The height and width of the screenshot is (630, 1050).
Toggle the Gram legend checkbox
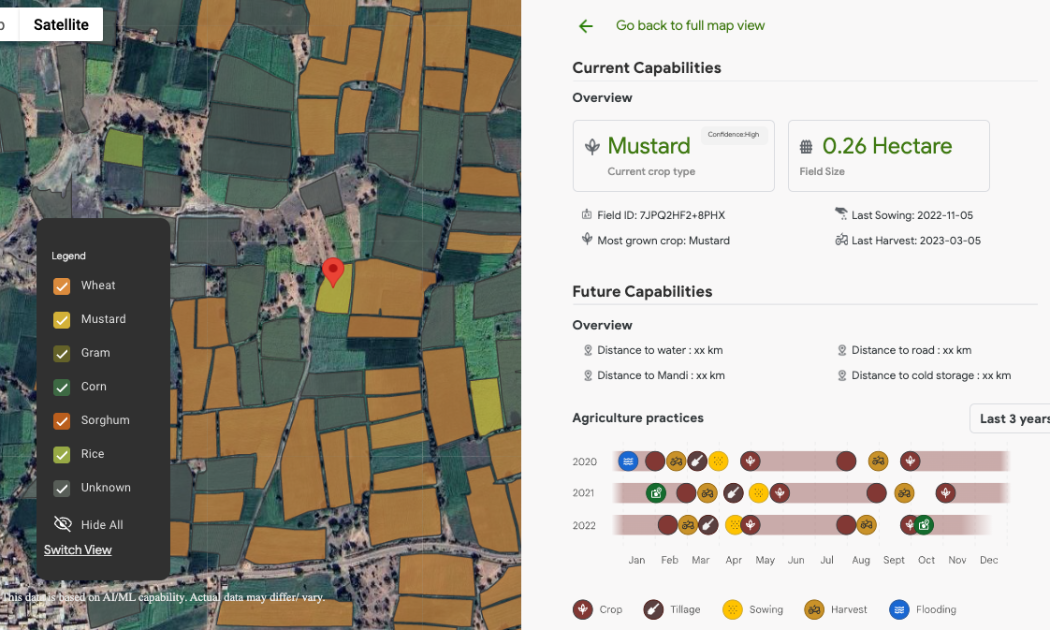tap(62, 353)
